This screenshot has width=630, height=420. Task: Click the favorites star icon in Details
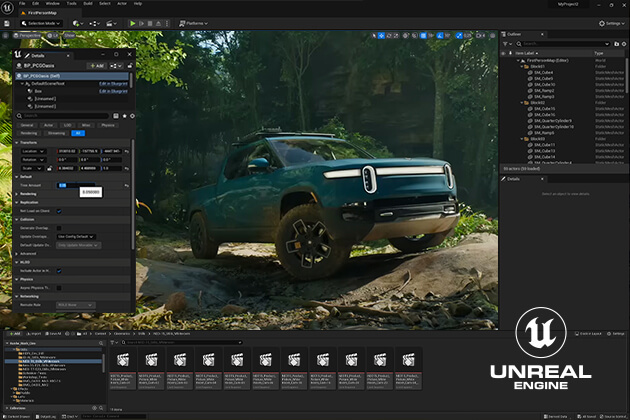click(x=125, y=116)
